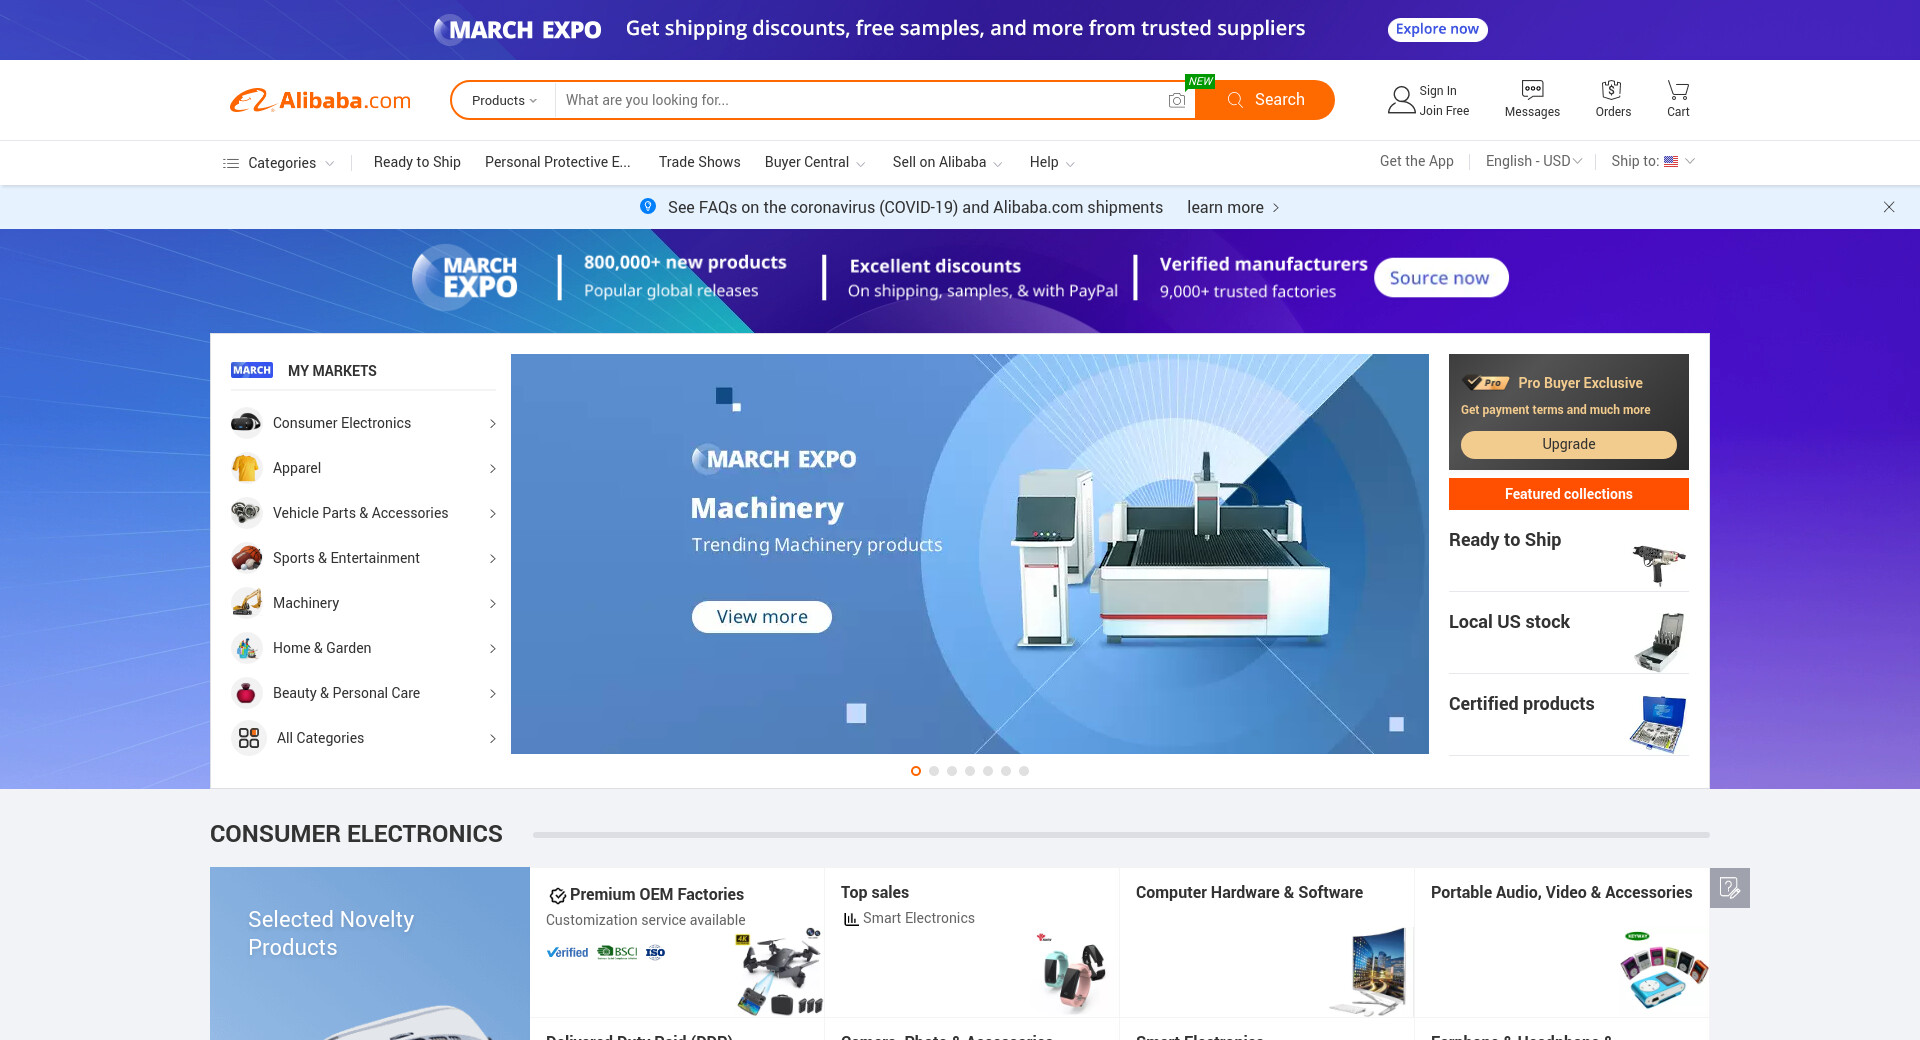The width and height of the screenshot is (1920, 1040).
Task: Select the second carousel slide dot
Action: coord(934,771)
